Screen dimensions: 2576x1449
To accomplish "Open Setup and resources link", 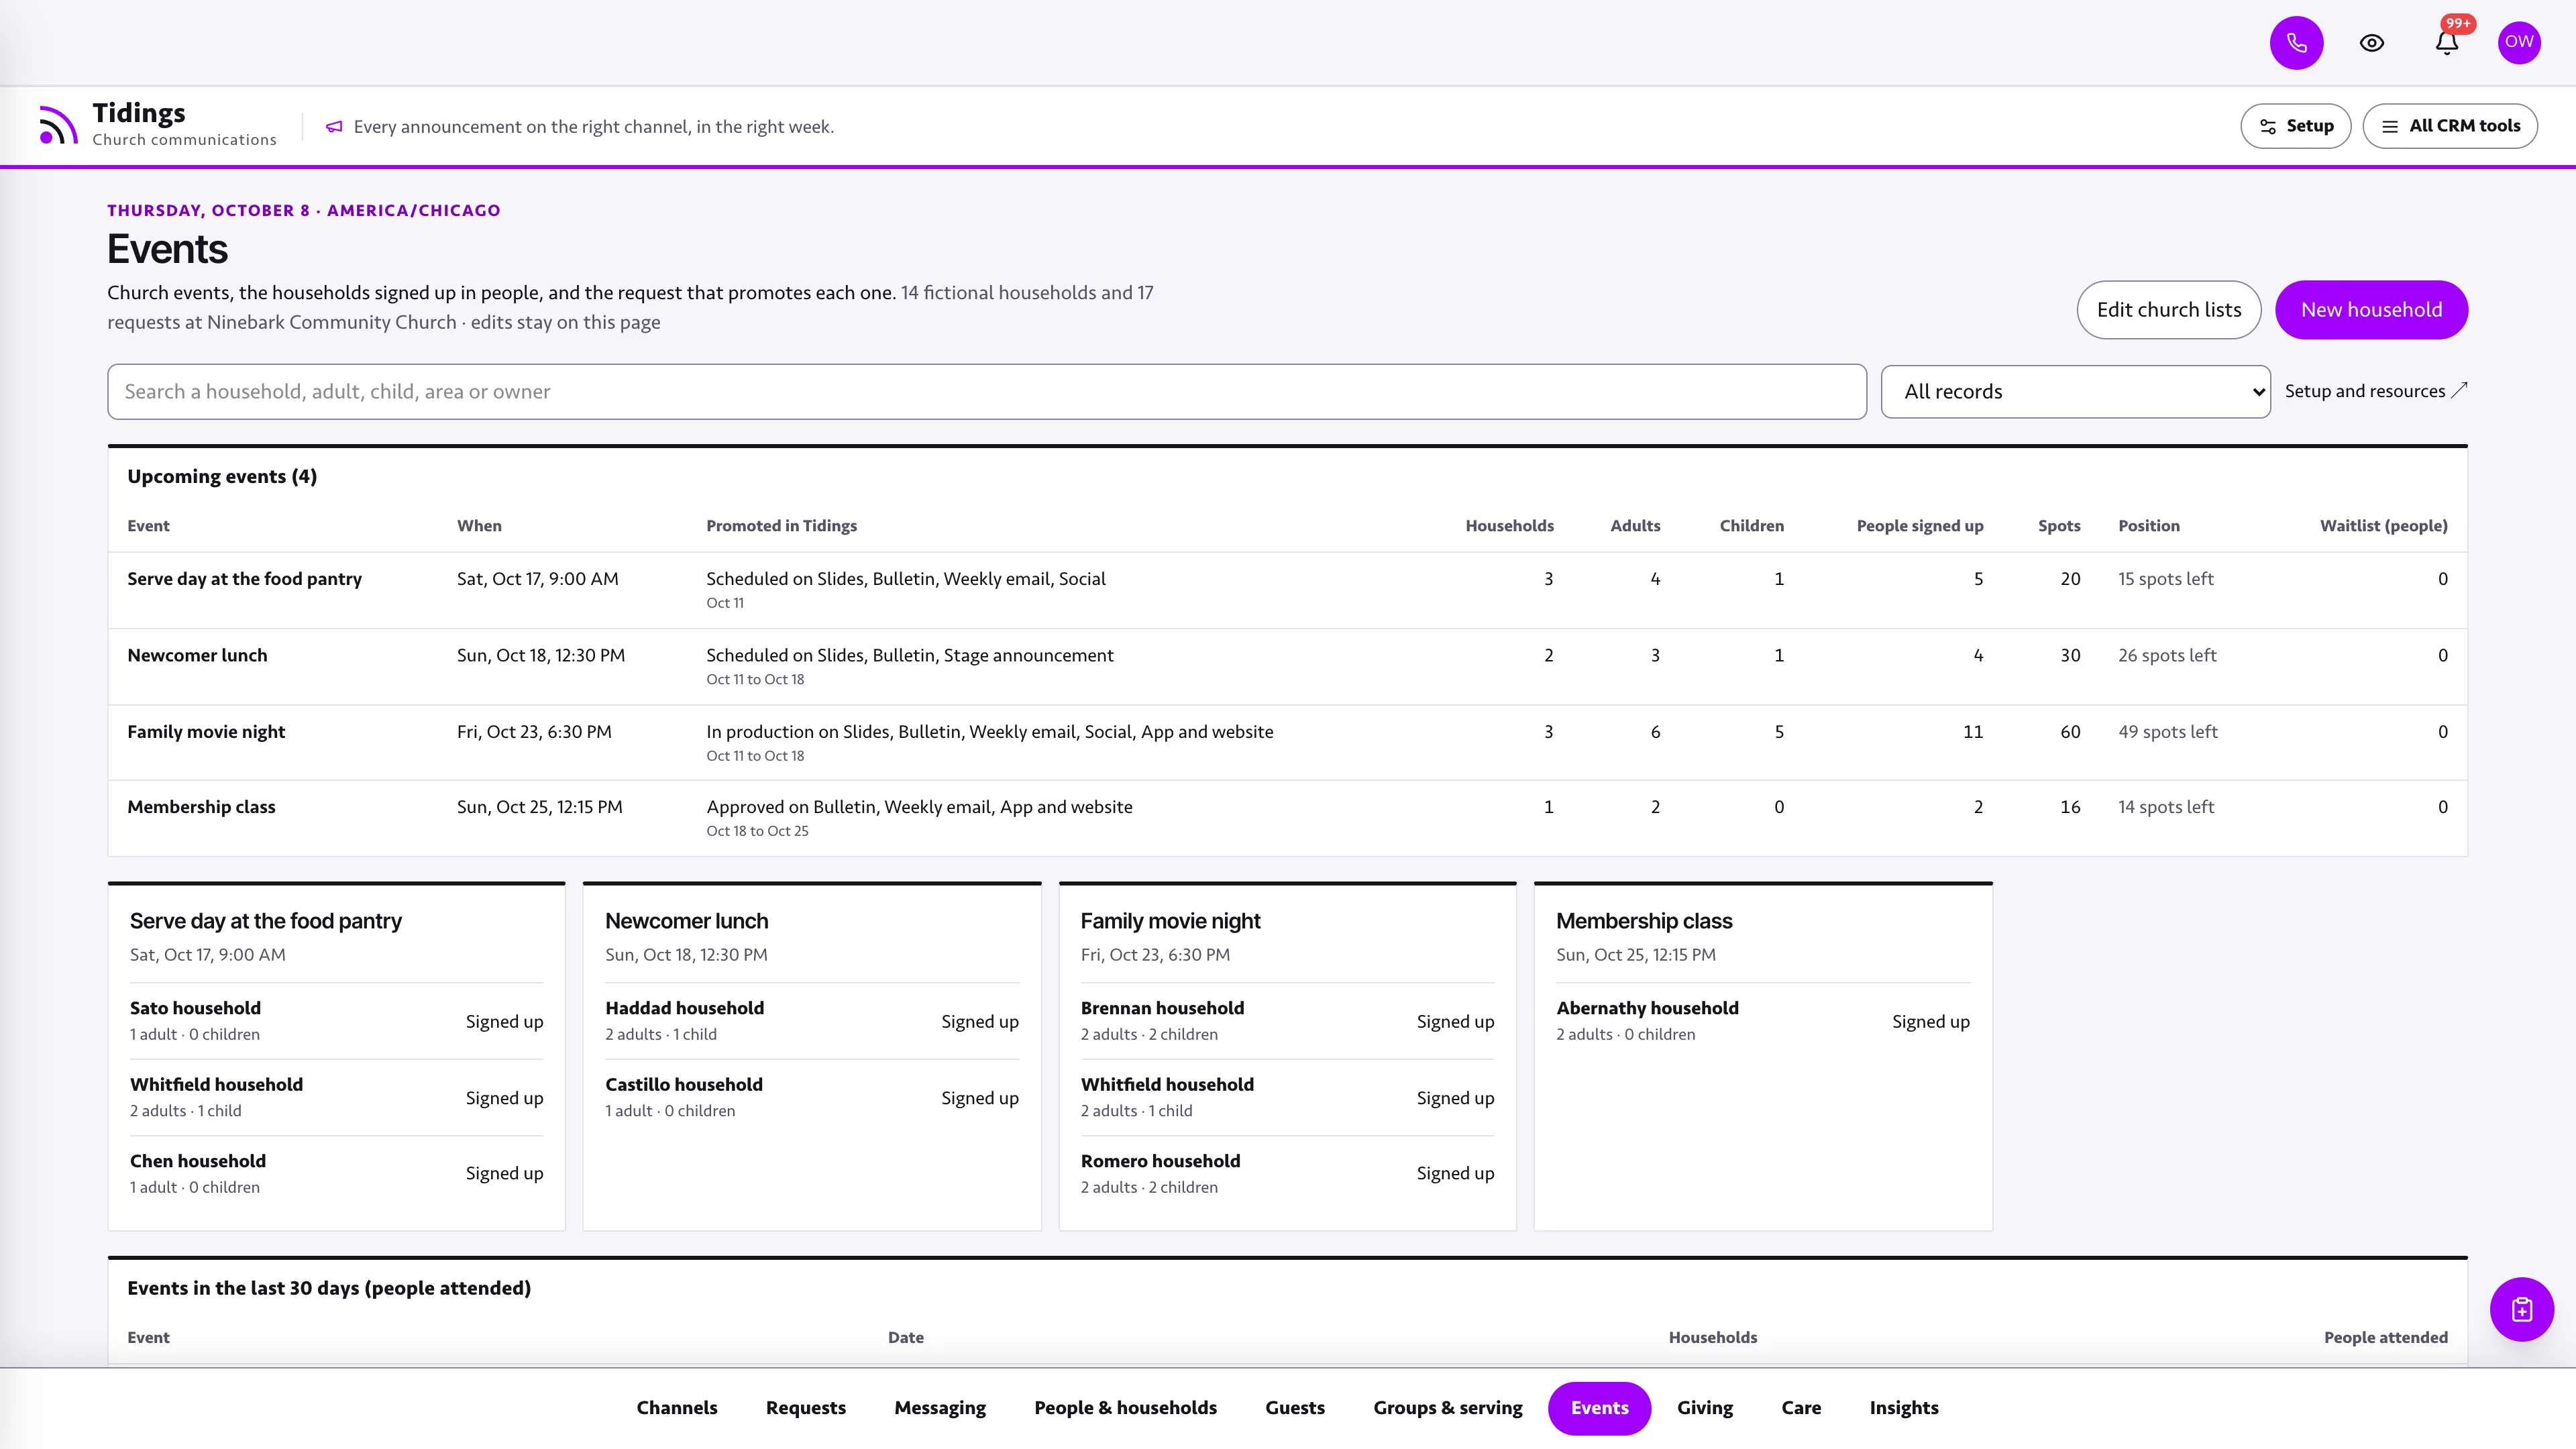I will [x=2375, y=391].
